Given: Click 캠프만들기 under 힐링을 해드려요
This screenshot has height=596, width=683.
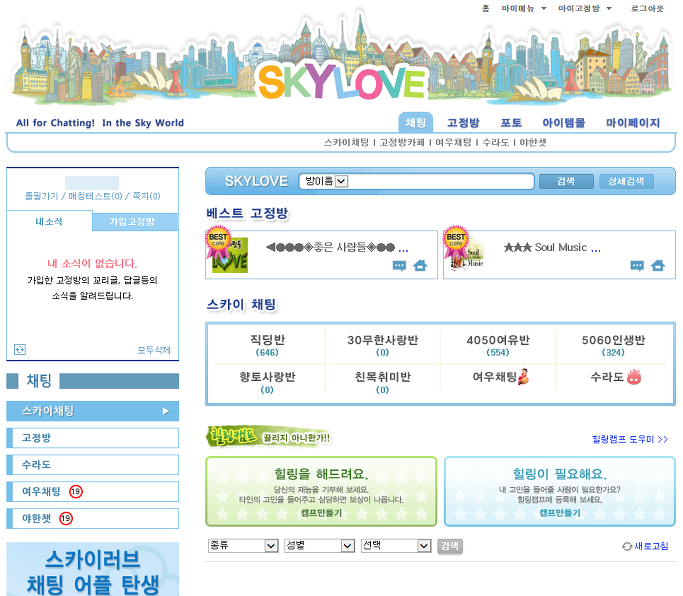Looking at the screenshot, I should pos(321,513).
